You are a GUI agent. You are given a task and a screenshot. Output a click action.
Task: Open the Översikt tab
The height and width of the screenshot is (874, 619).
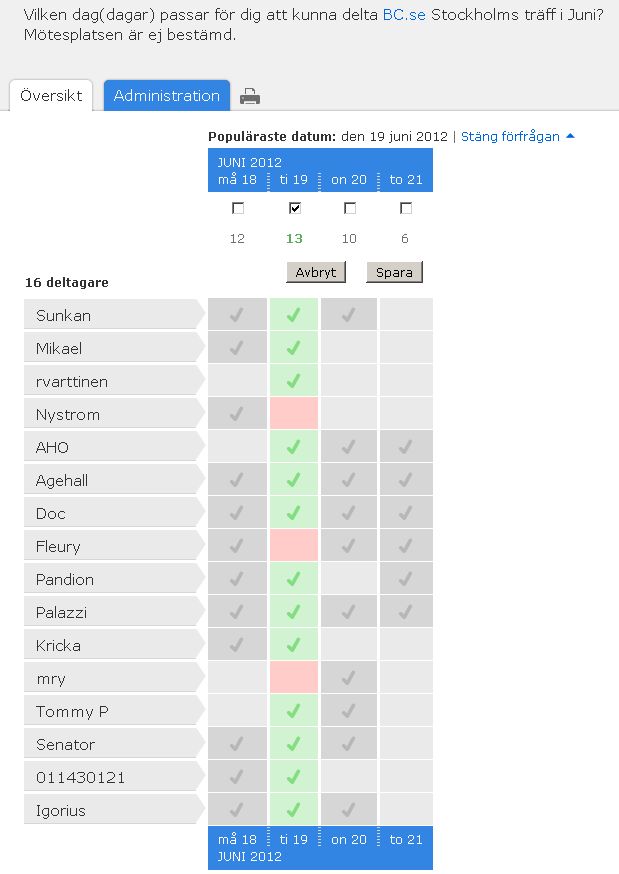(51, 96)
